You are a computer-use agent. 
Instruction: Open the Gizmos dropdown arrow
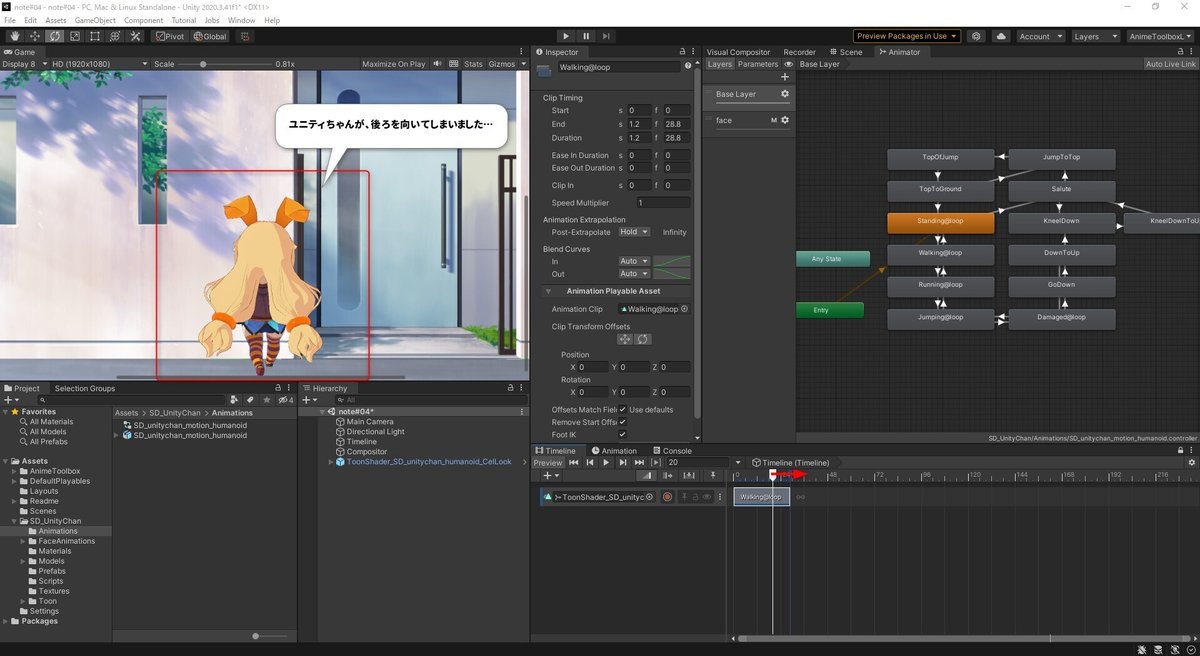[522, 64]
